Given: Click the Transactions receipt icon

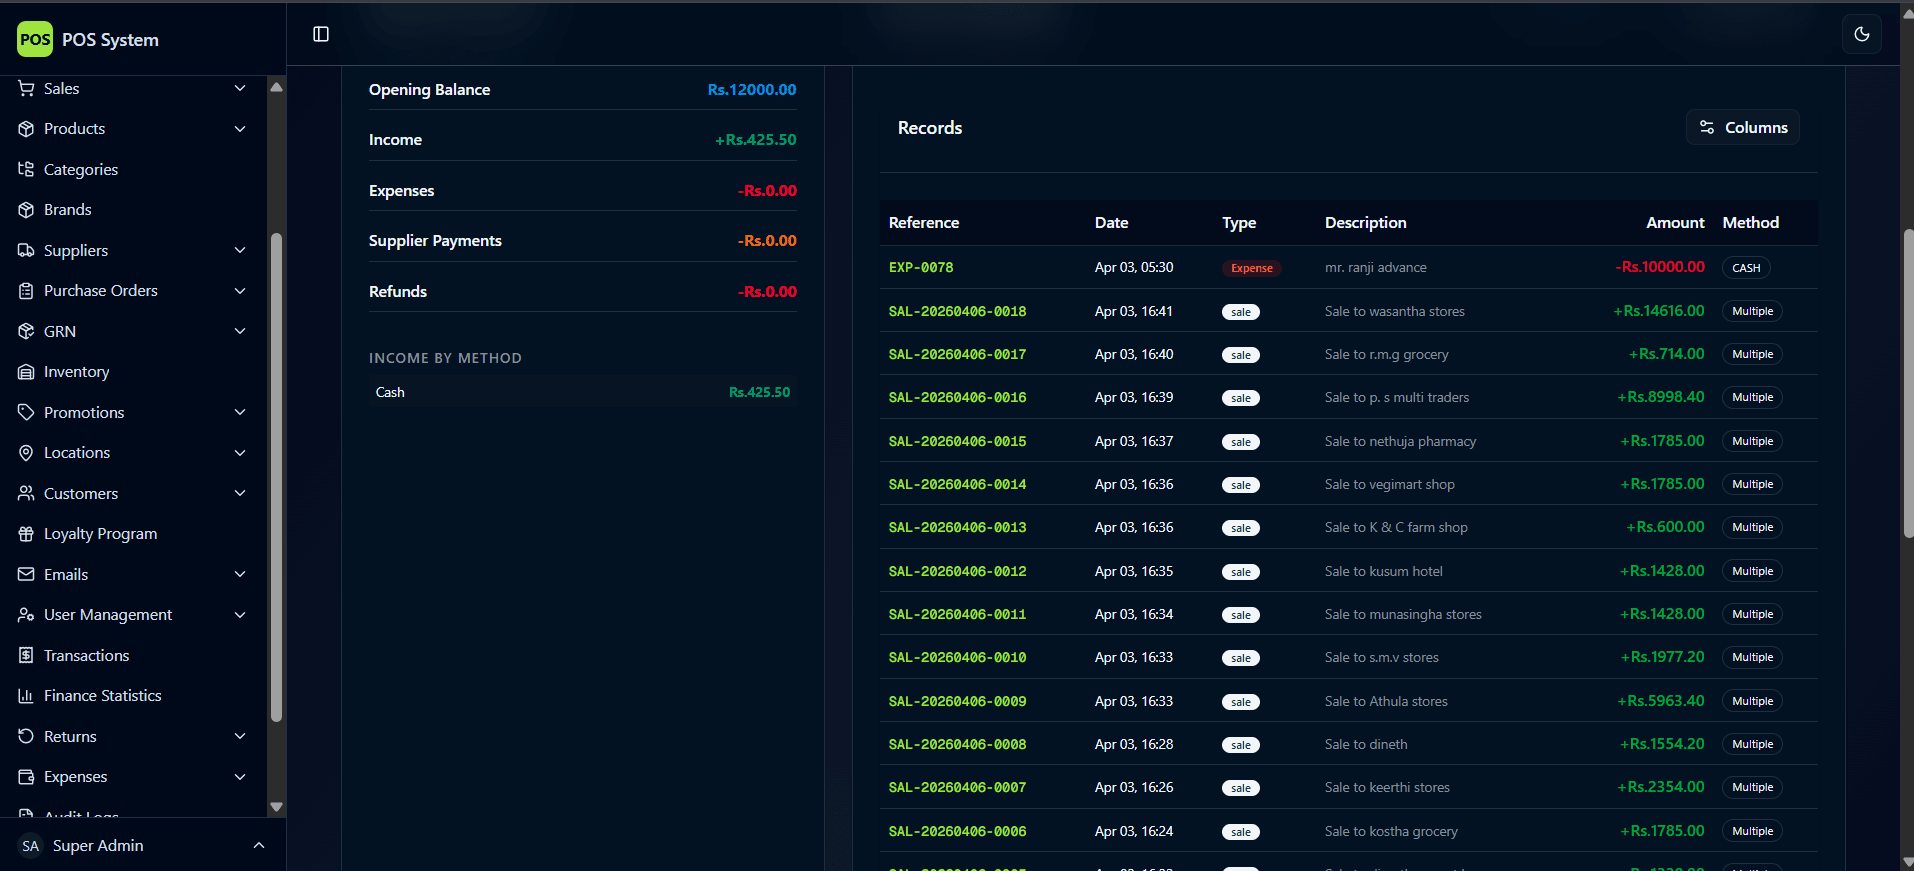Looking at the screenshot, I should [x=26, y=655].
